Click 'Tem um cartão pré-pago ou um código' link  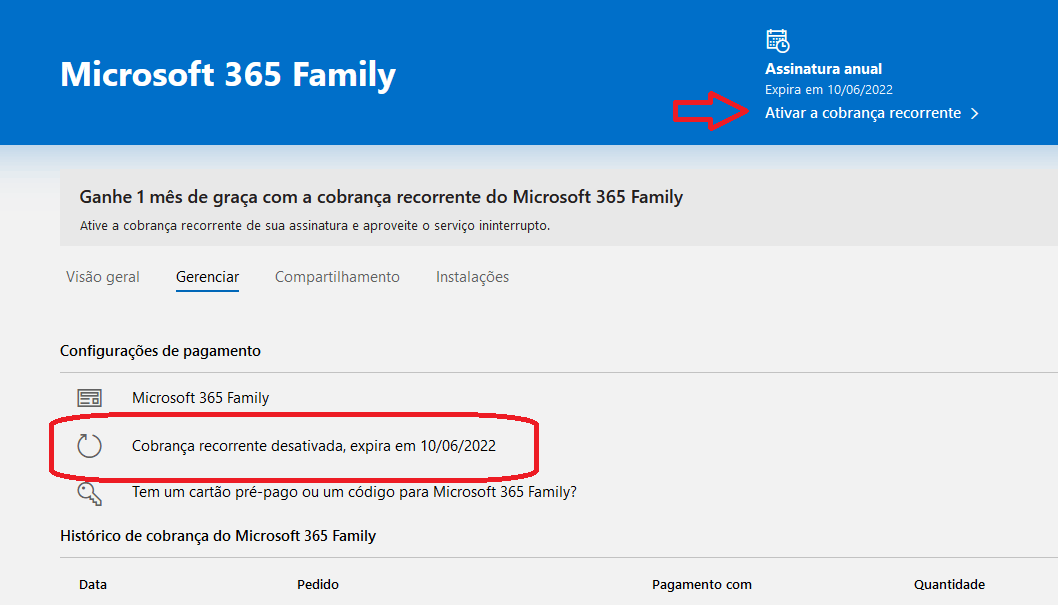(x=354, y=492)
